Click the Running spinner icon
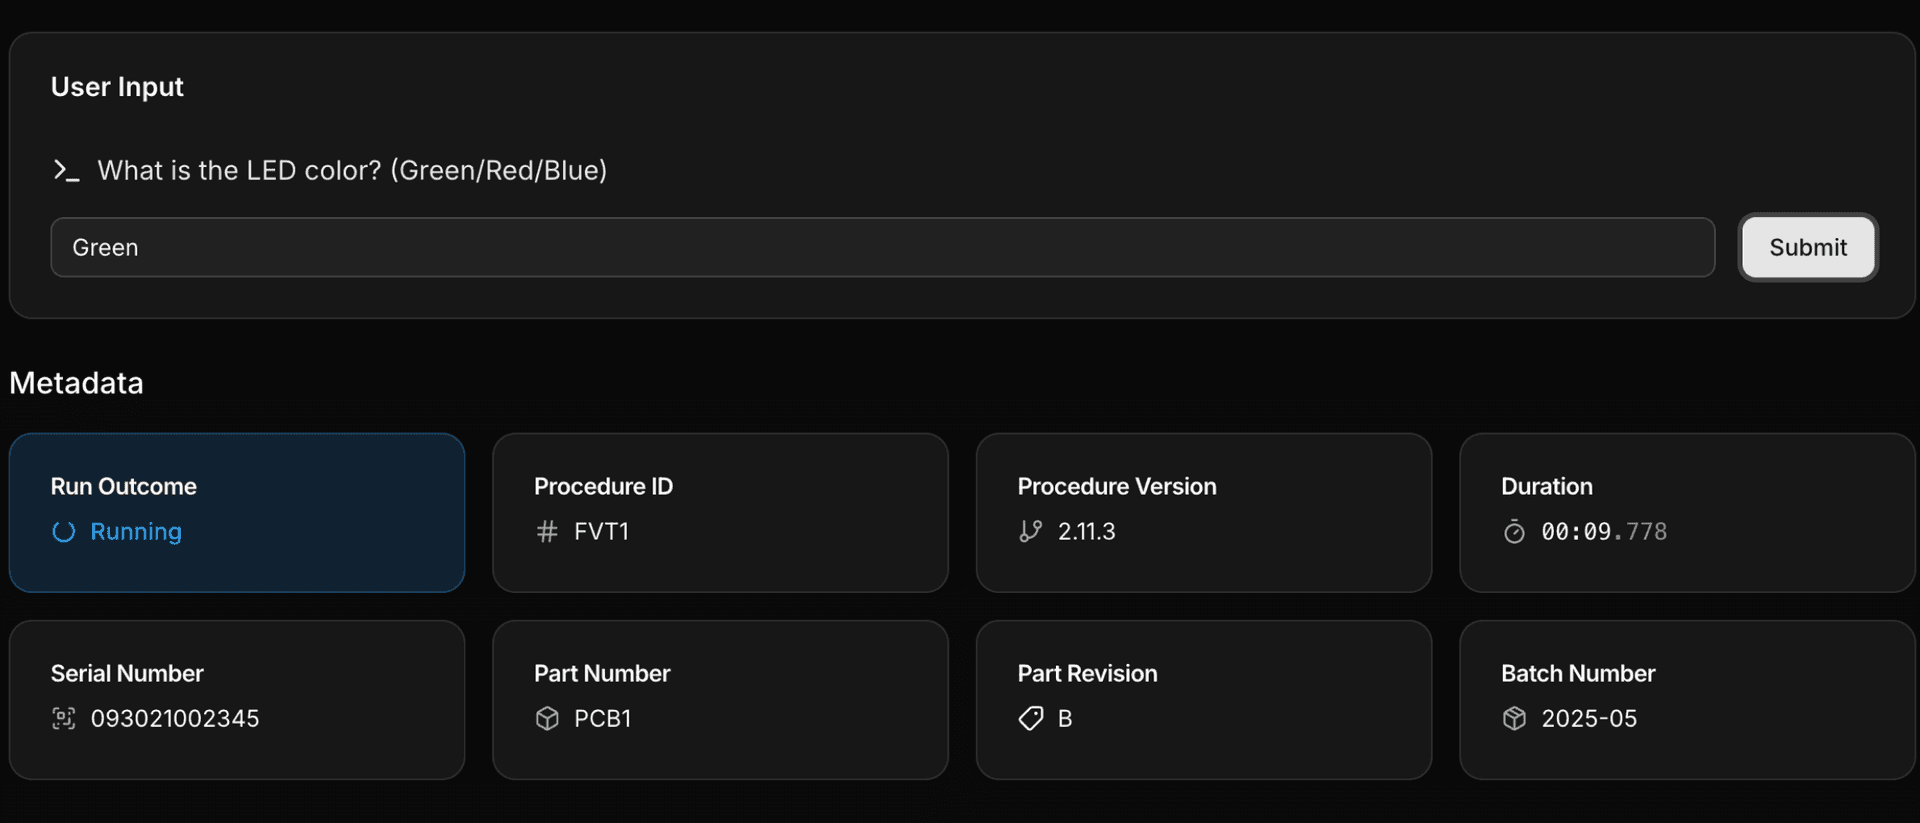Viewport: 1920px width, 823px height. click(64, 532)
